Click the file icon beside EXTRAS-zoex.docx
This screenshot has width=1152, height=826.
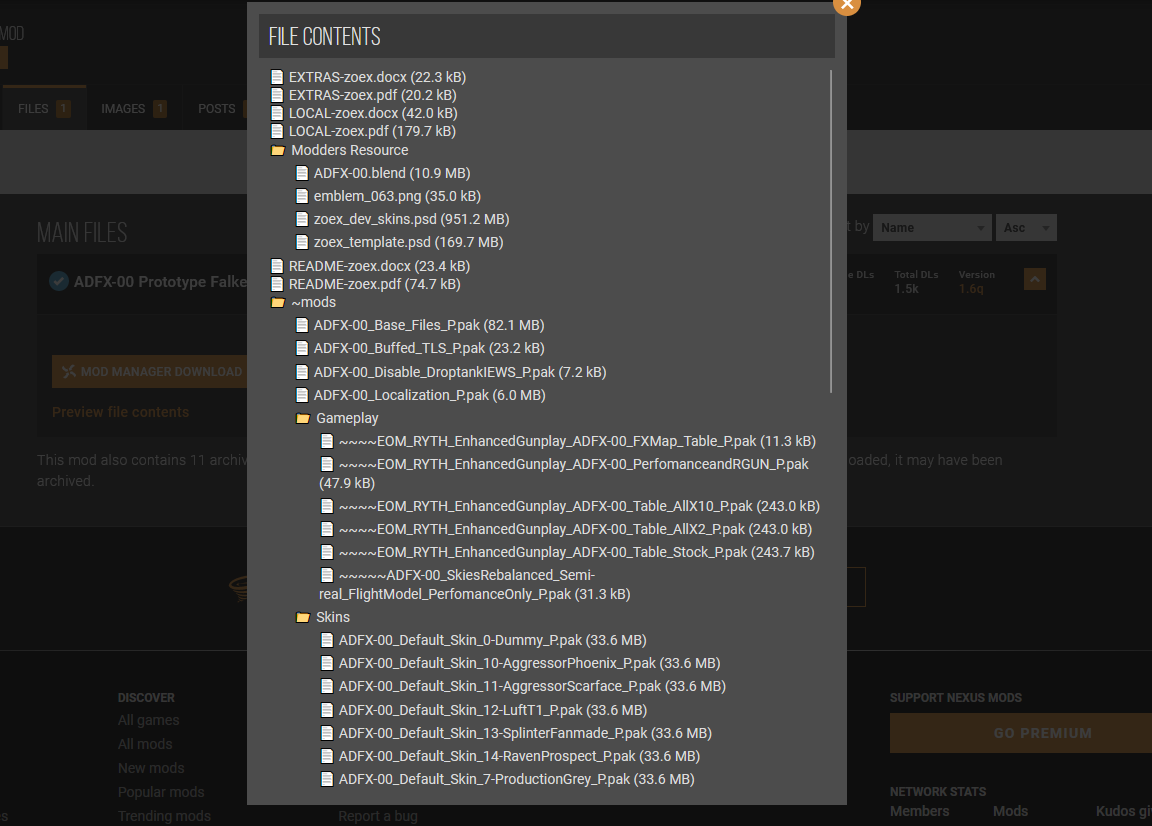(x=277, y=77)
